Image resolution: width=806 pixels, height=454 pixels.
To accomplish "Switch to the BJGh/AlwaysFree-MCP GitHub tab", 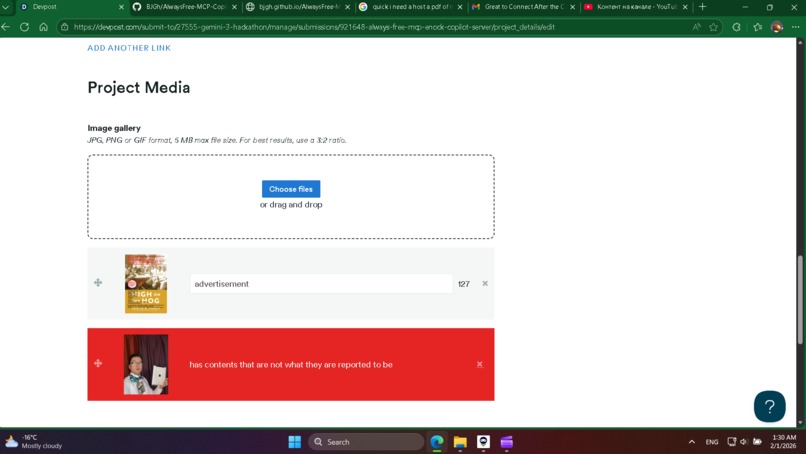I will [180, 7].
